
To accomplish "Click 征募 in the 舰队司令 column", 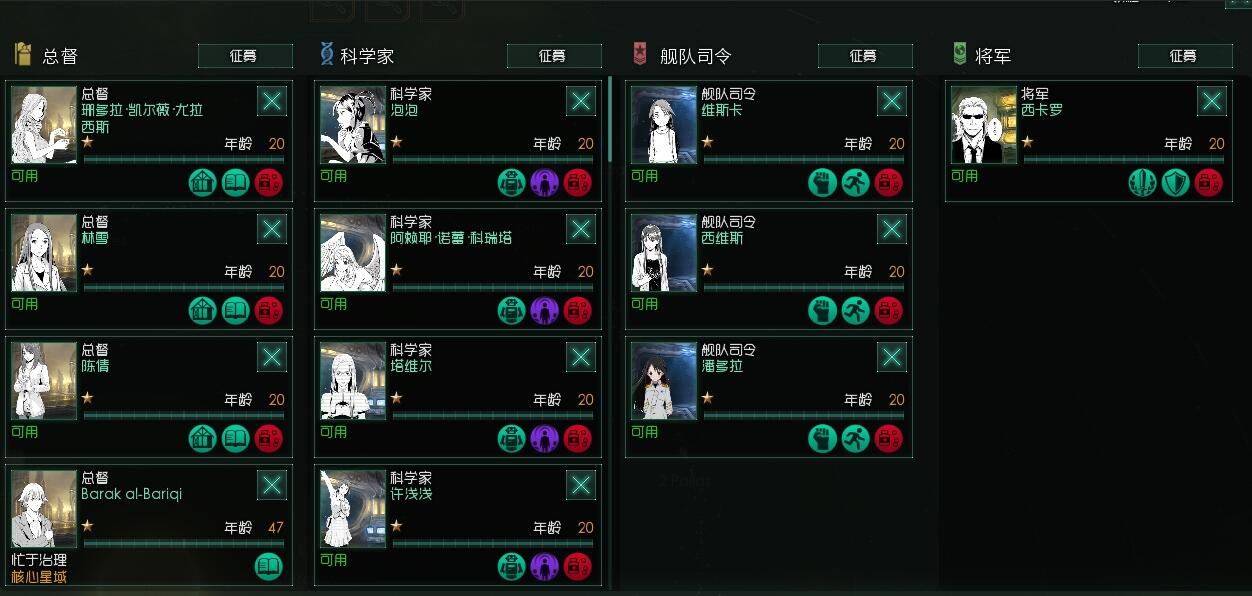I will (x=865, y=56).
